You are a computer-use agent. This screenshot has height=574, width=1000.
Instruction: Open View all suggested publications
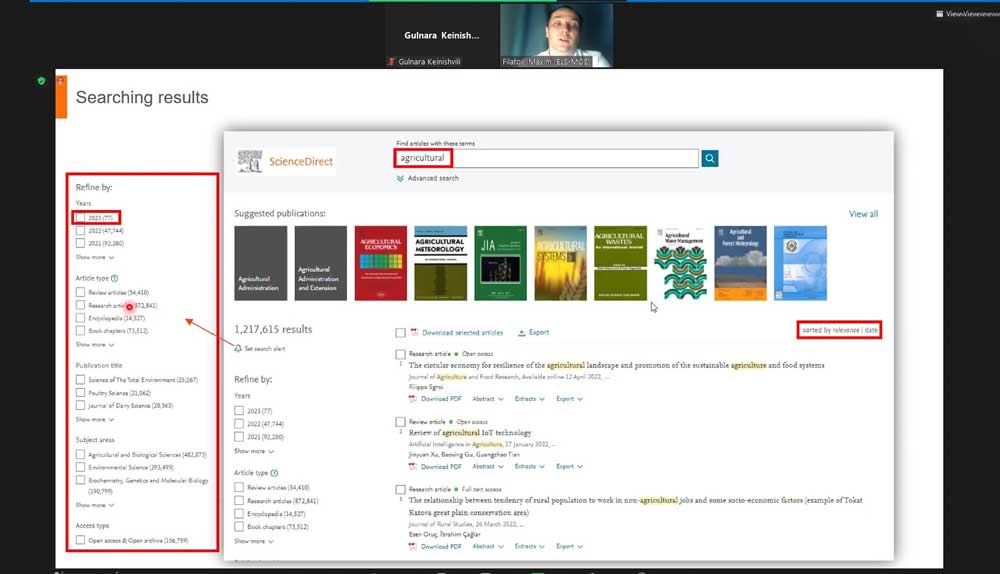coord(863,214)
